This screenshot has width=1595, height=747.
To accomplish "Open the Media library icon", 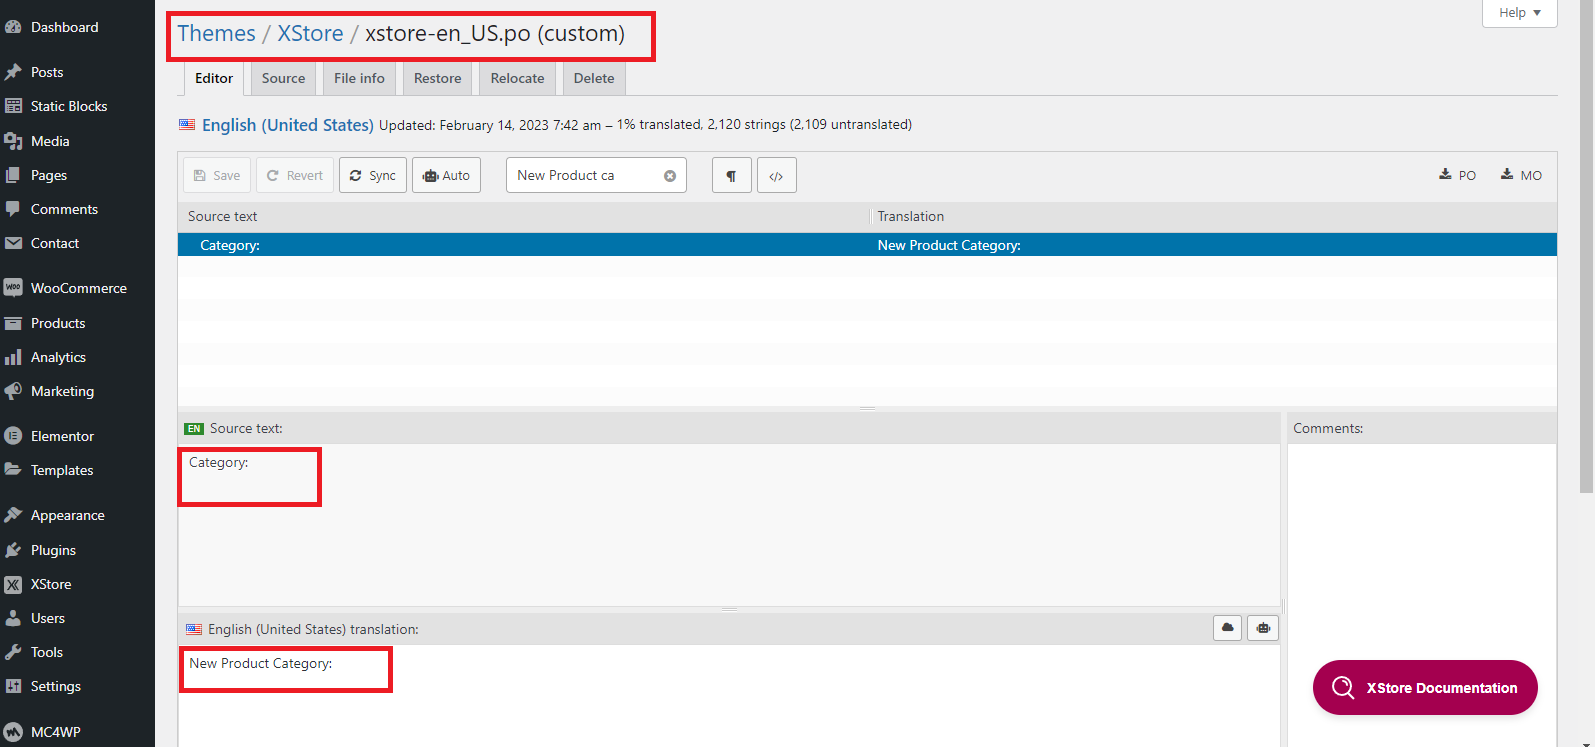I will click(x=13, y=141).
